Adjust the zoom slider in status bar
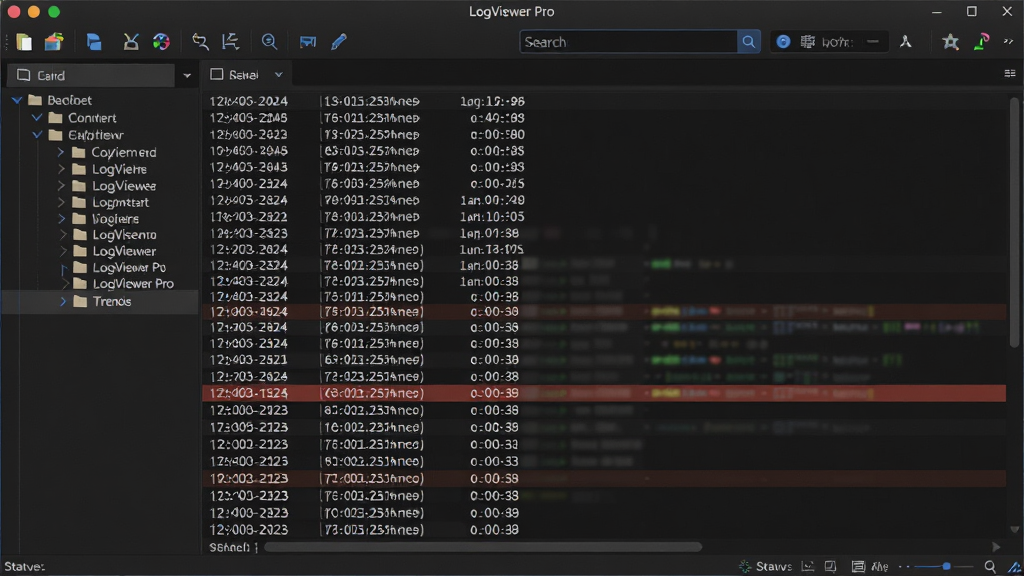The image size is (1024, 576). [946, 567]
